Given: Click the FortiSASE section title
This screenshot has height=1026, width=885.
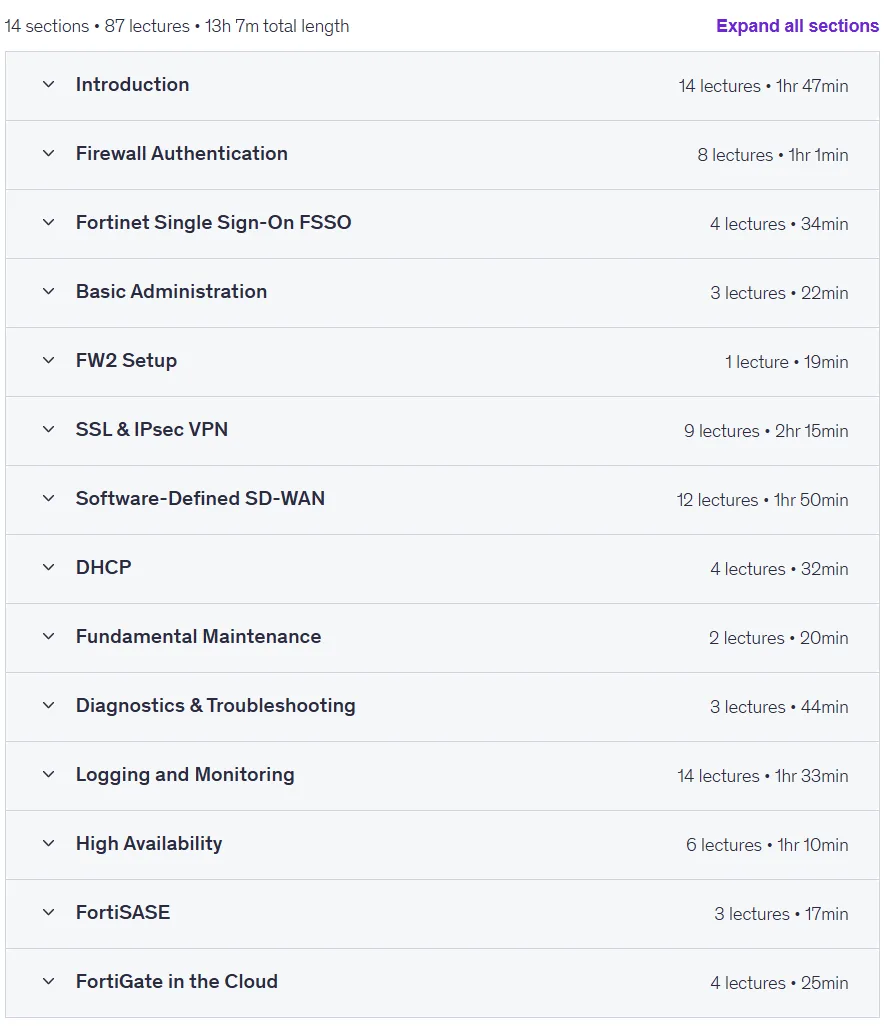Looking at the screenshot, I should pyautogui.click(x=123, y=912).
